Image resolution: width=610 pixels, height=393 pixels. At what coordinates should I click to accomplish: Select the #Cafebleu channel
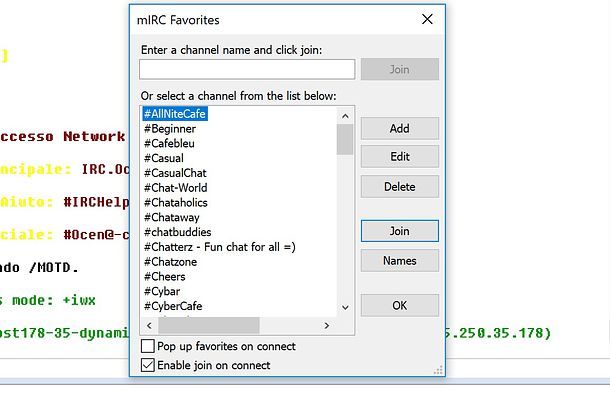click(x=169, y=144)
